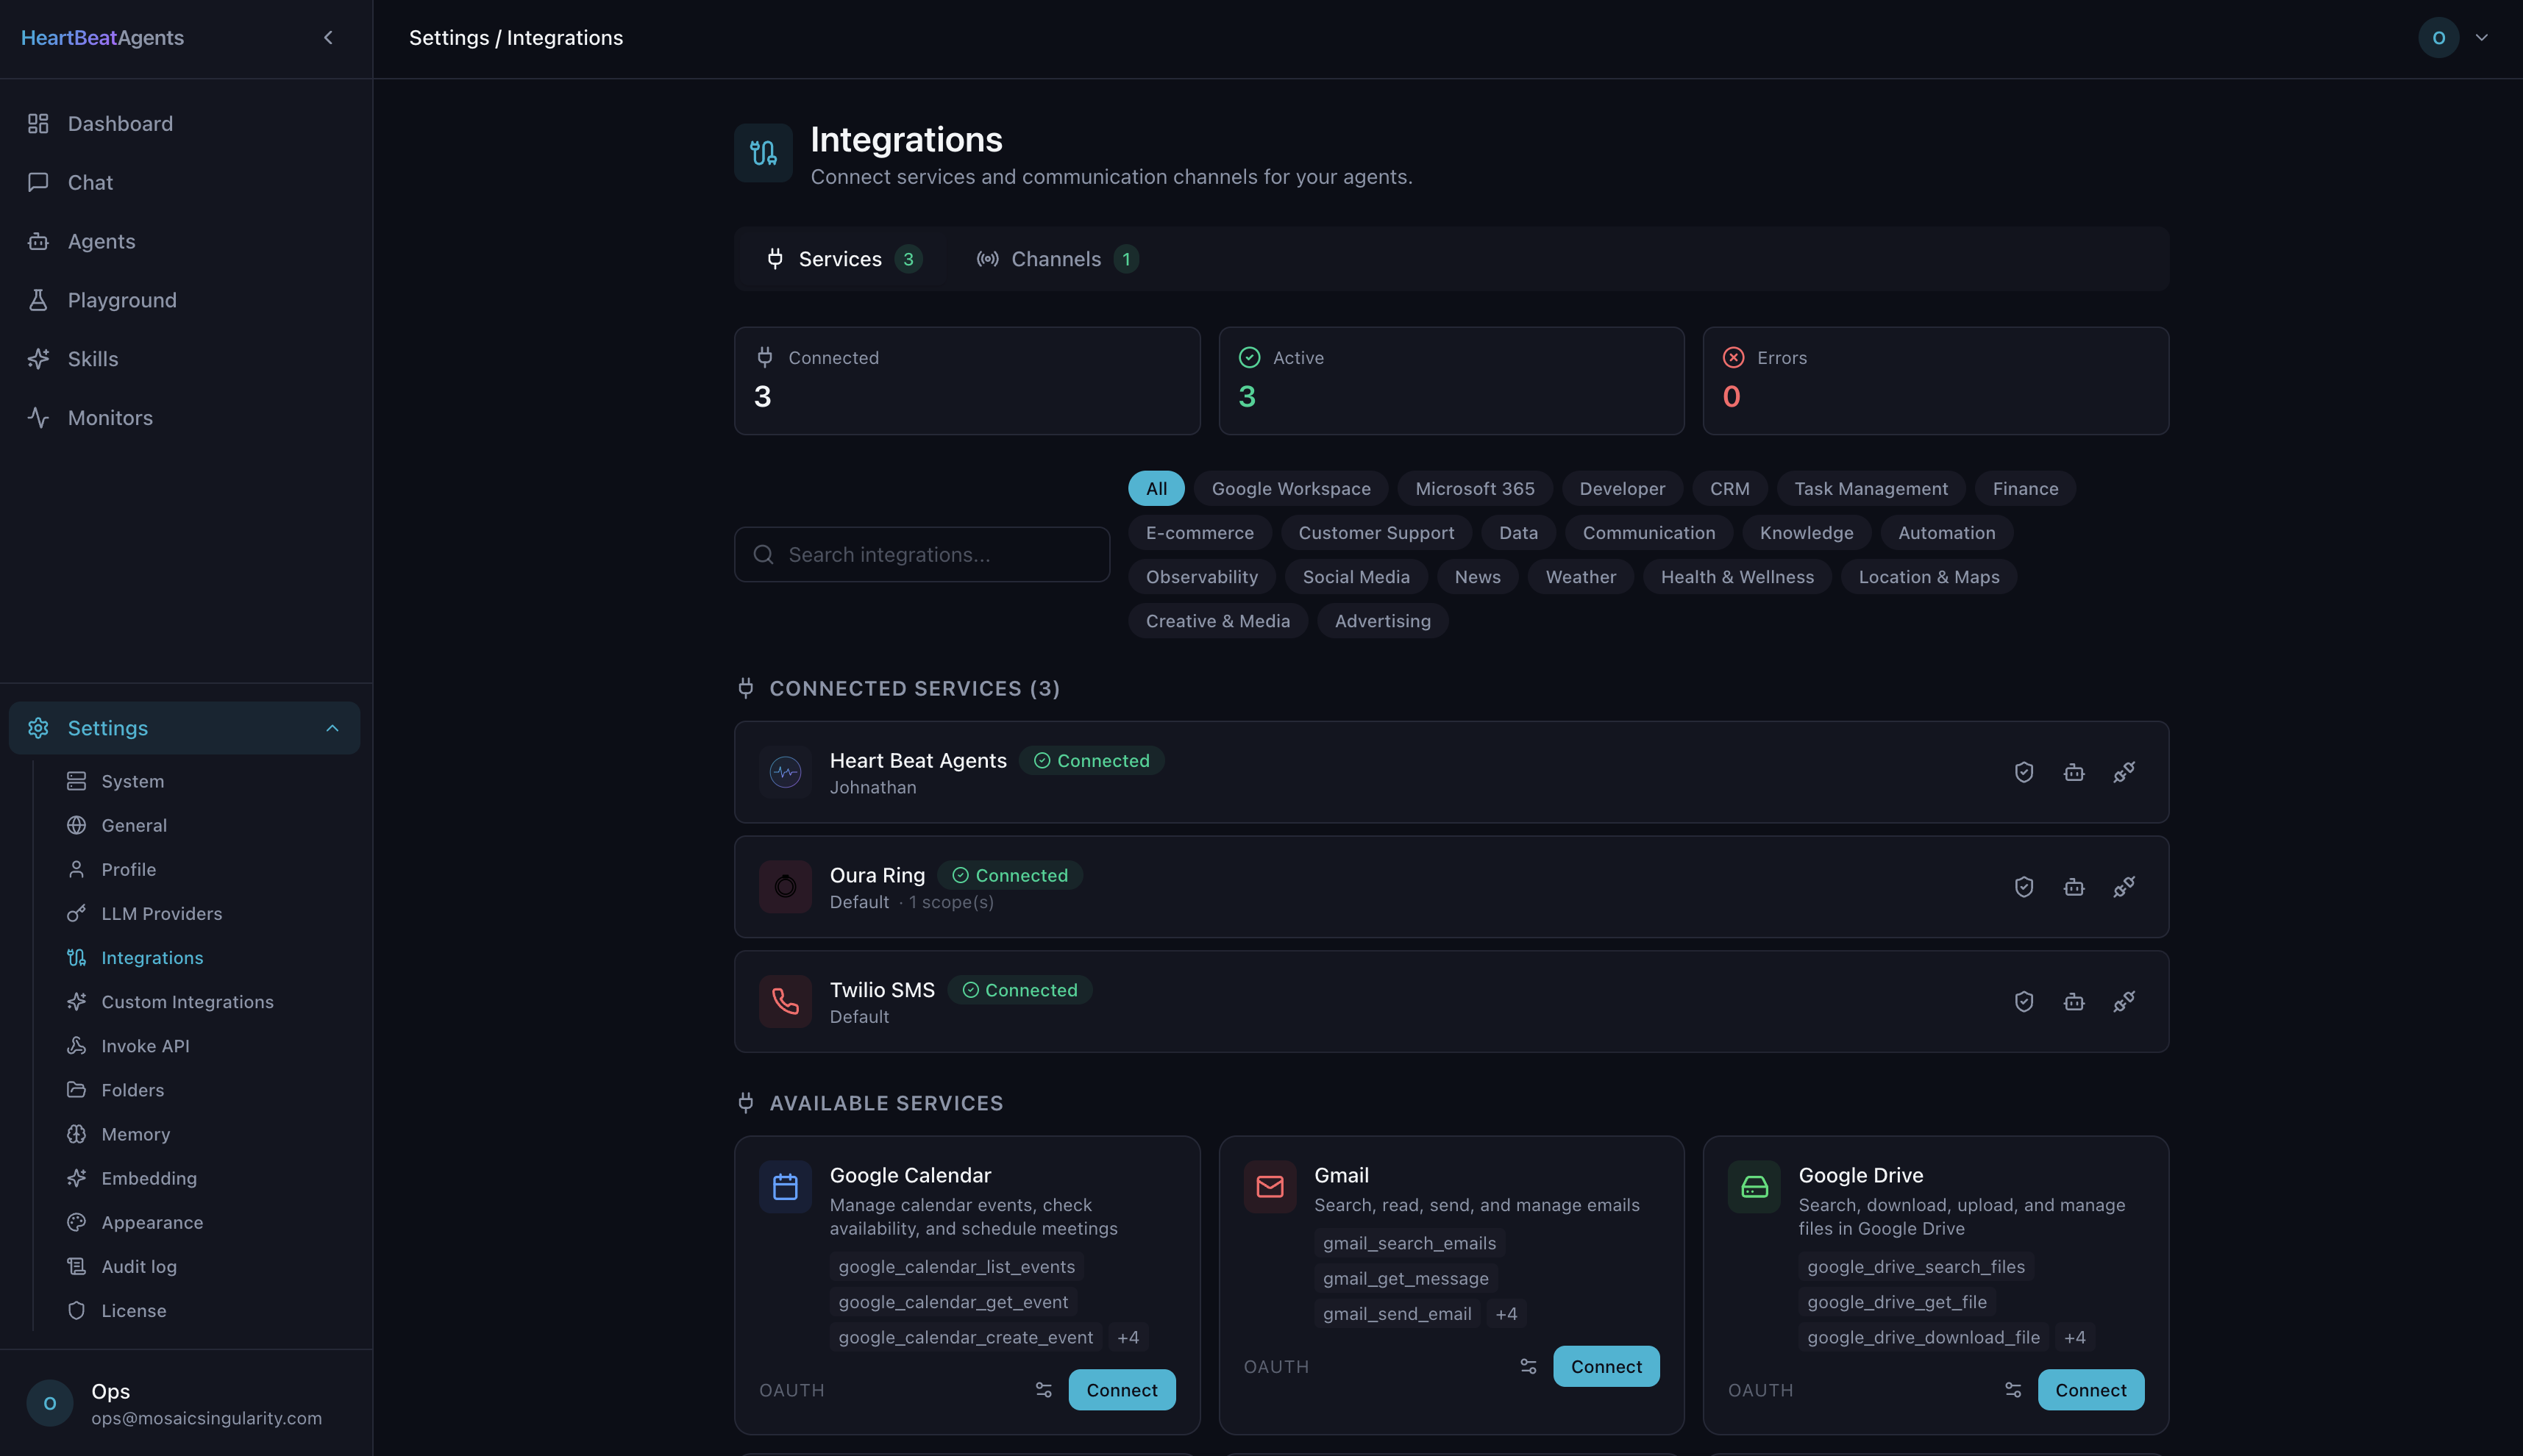Viewport: 2523px width, 1456px height.
Task: Click the shield icon for Oura Ring
Action: [x=2024, y=887]
